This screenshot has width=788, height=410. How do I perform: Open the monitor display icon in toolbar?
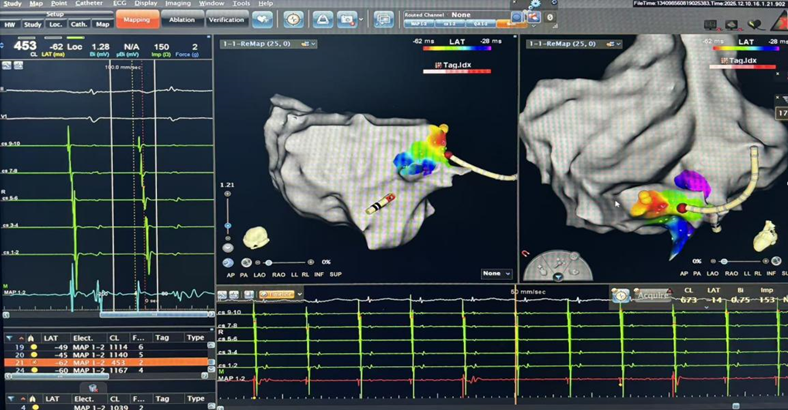tap(383, 19)
